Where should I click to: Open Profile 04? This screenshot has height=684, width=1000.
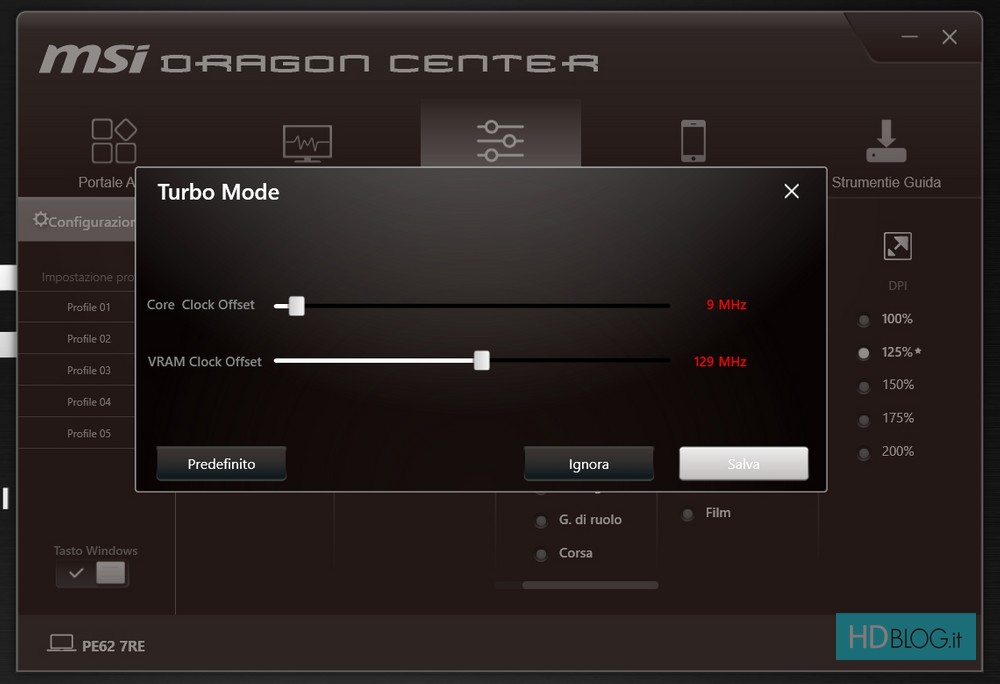(89, 402)
